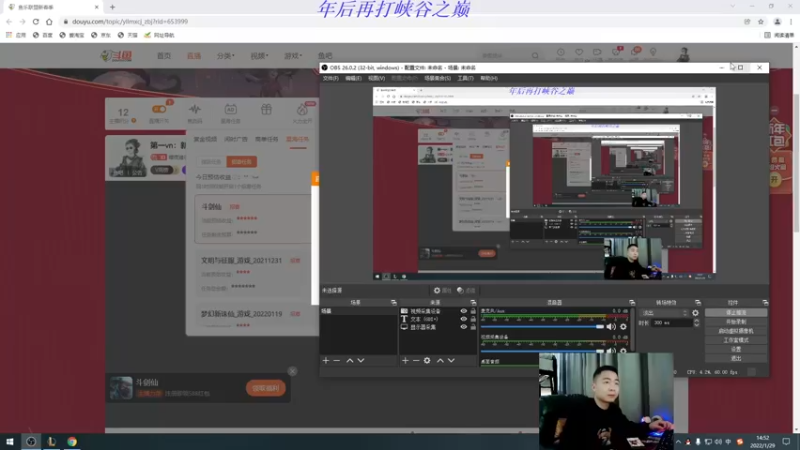Open OBS Edit menu
800x450 pixels.
[353, 78]
